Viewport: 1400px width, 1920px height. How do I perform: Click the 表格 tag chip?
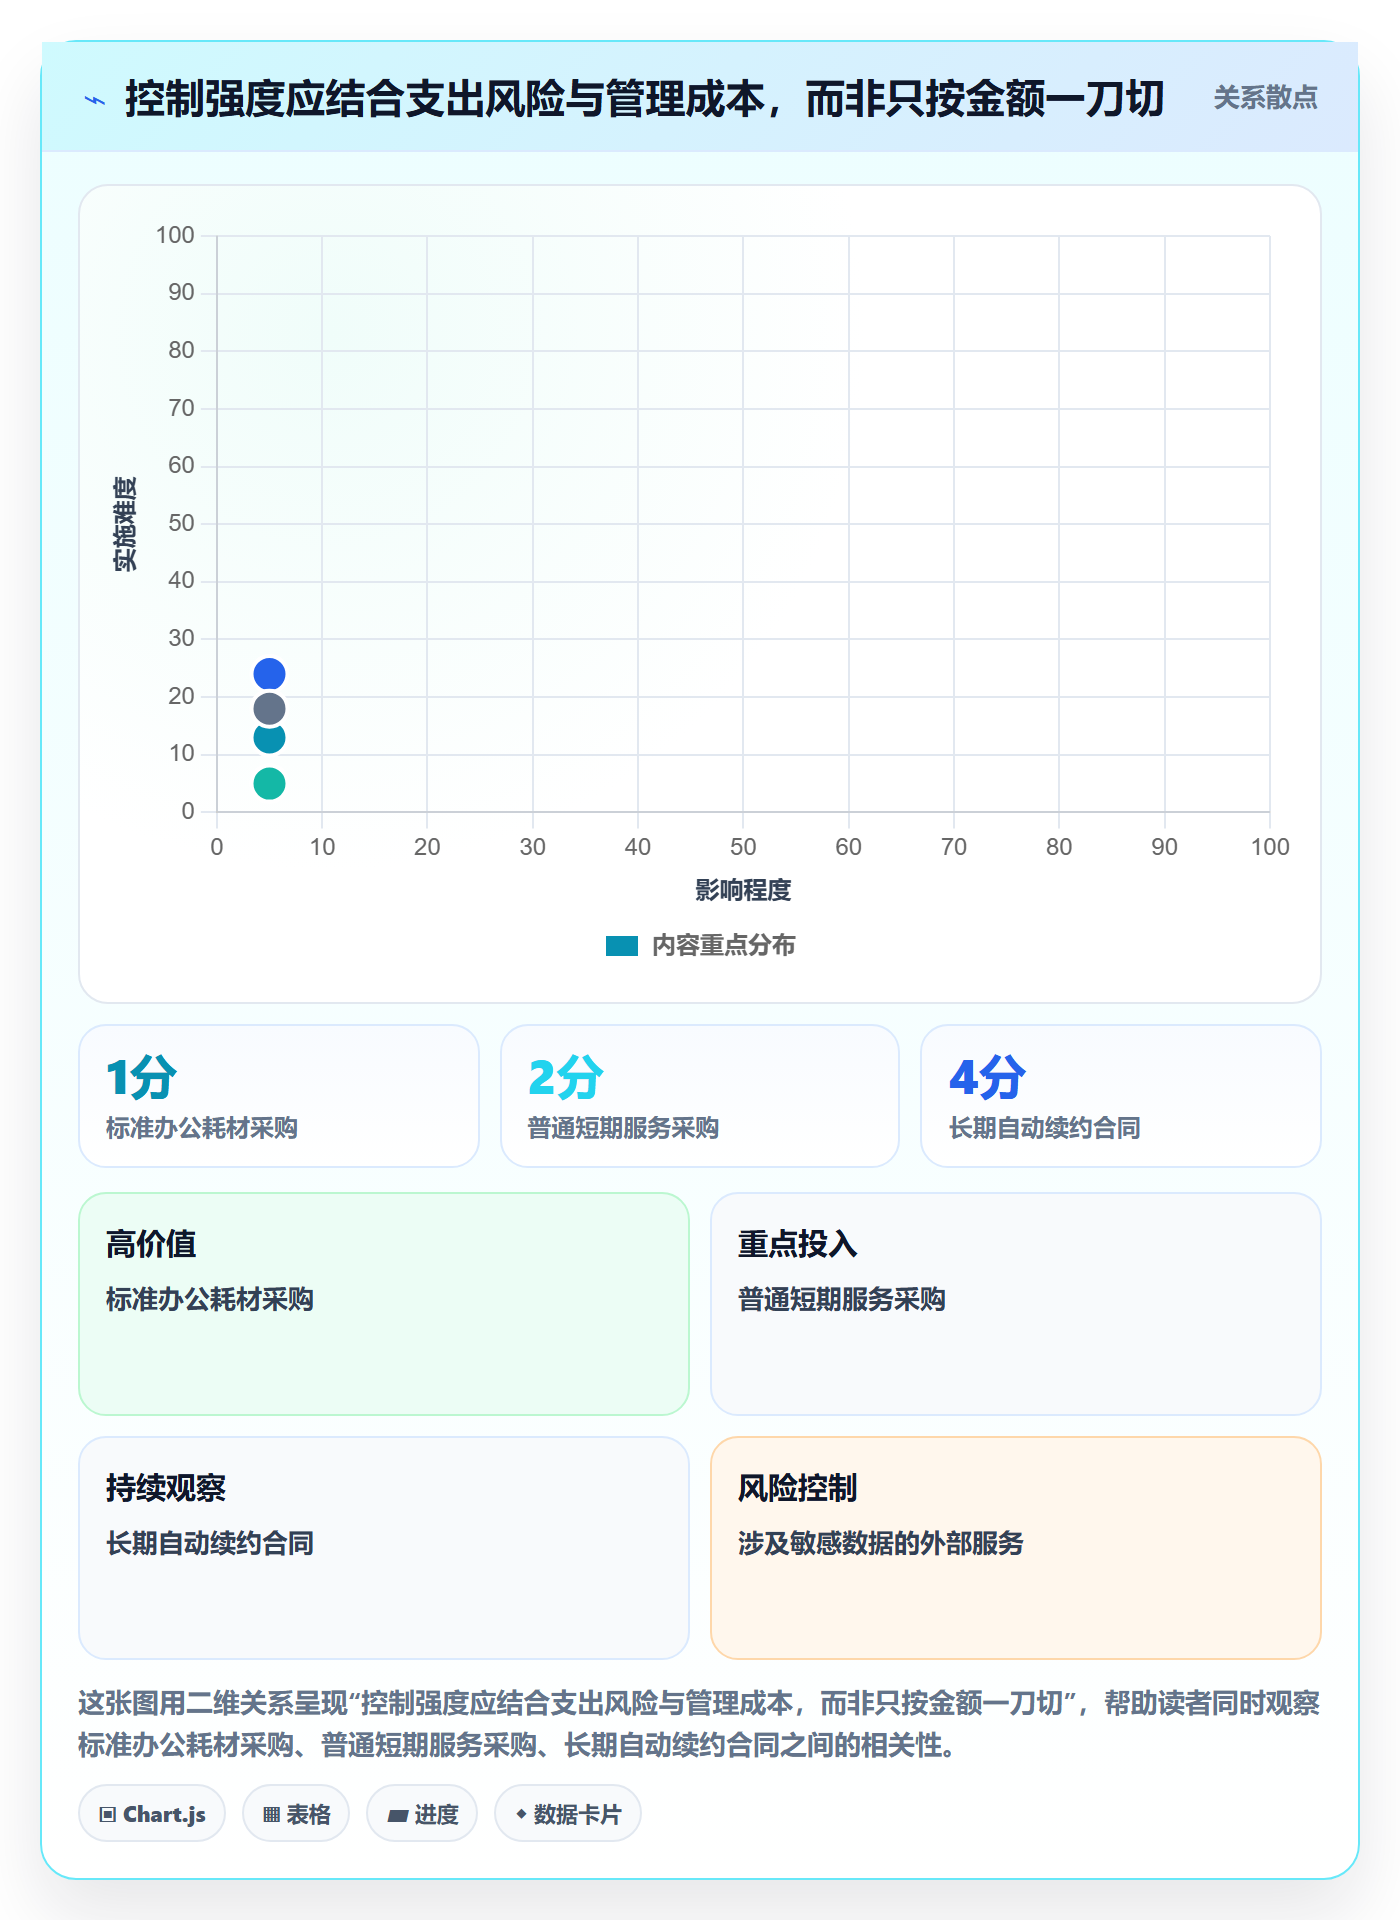tap(296, 1814)
